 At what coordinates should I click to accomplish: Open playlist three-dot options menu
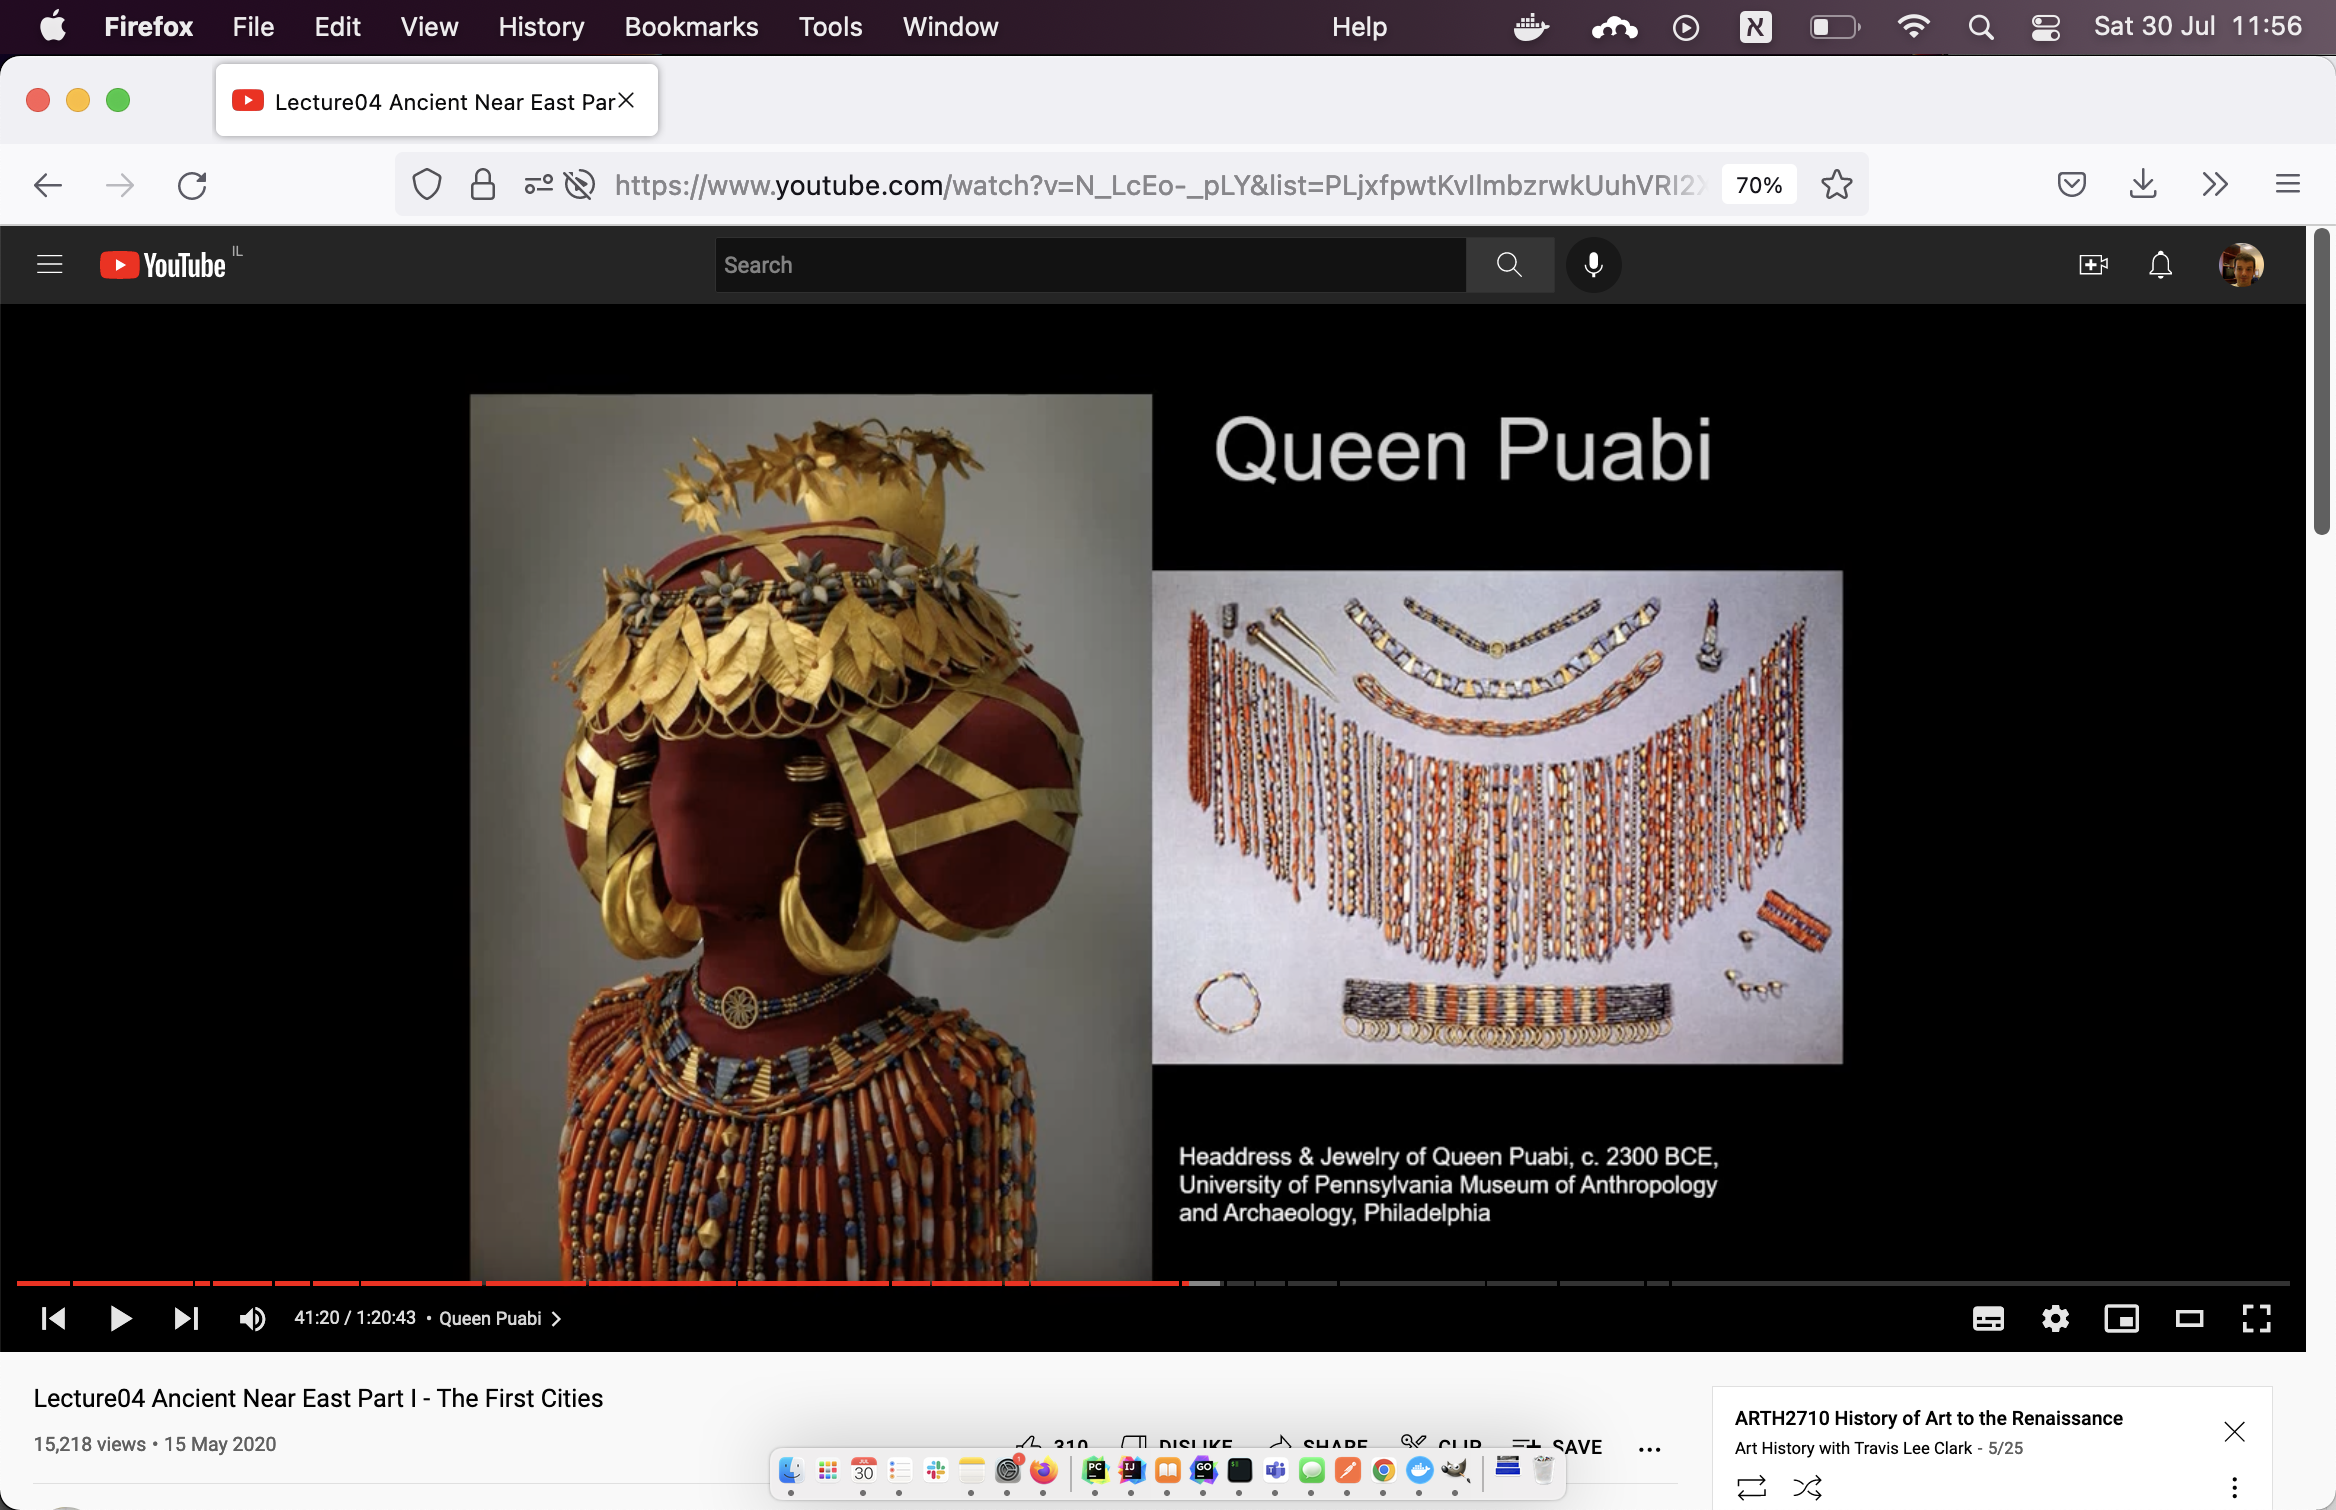pos(2234,1487)
